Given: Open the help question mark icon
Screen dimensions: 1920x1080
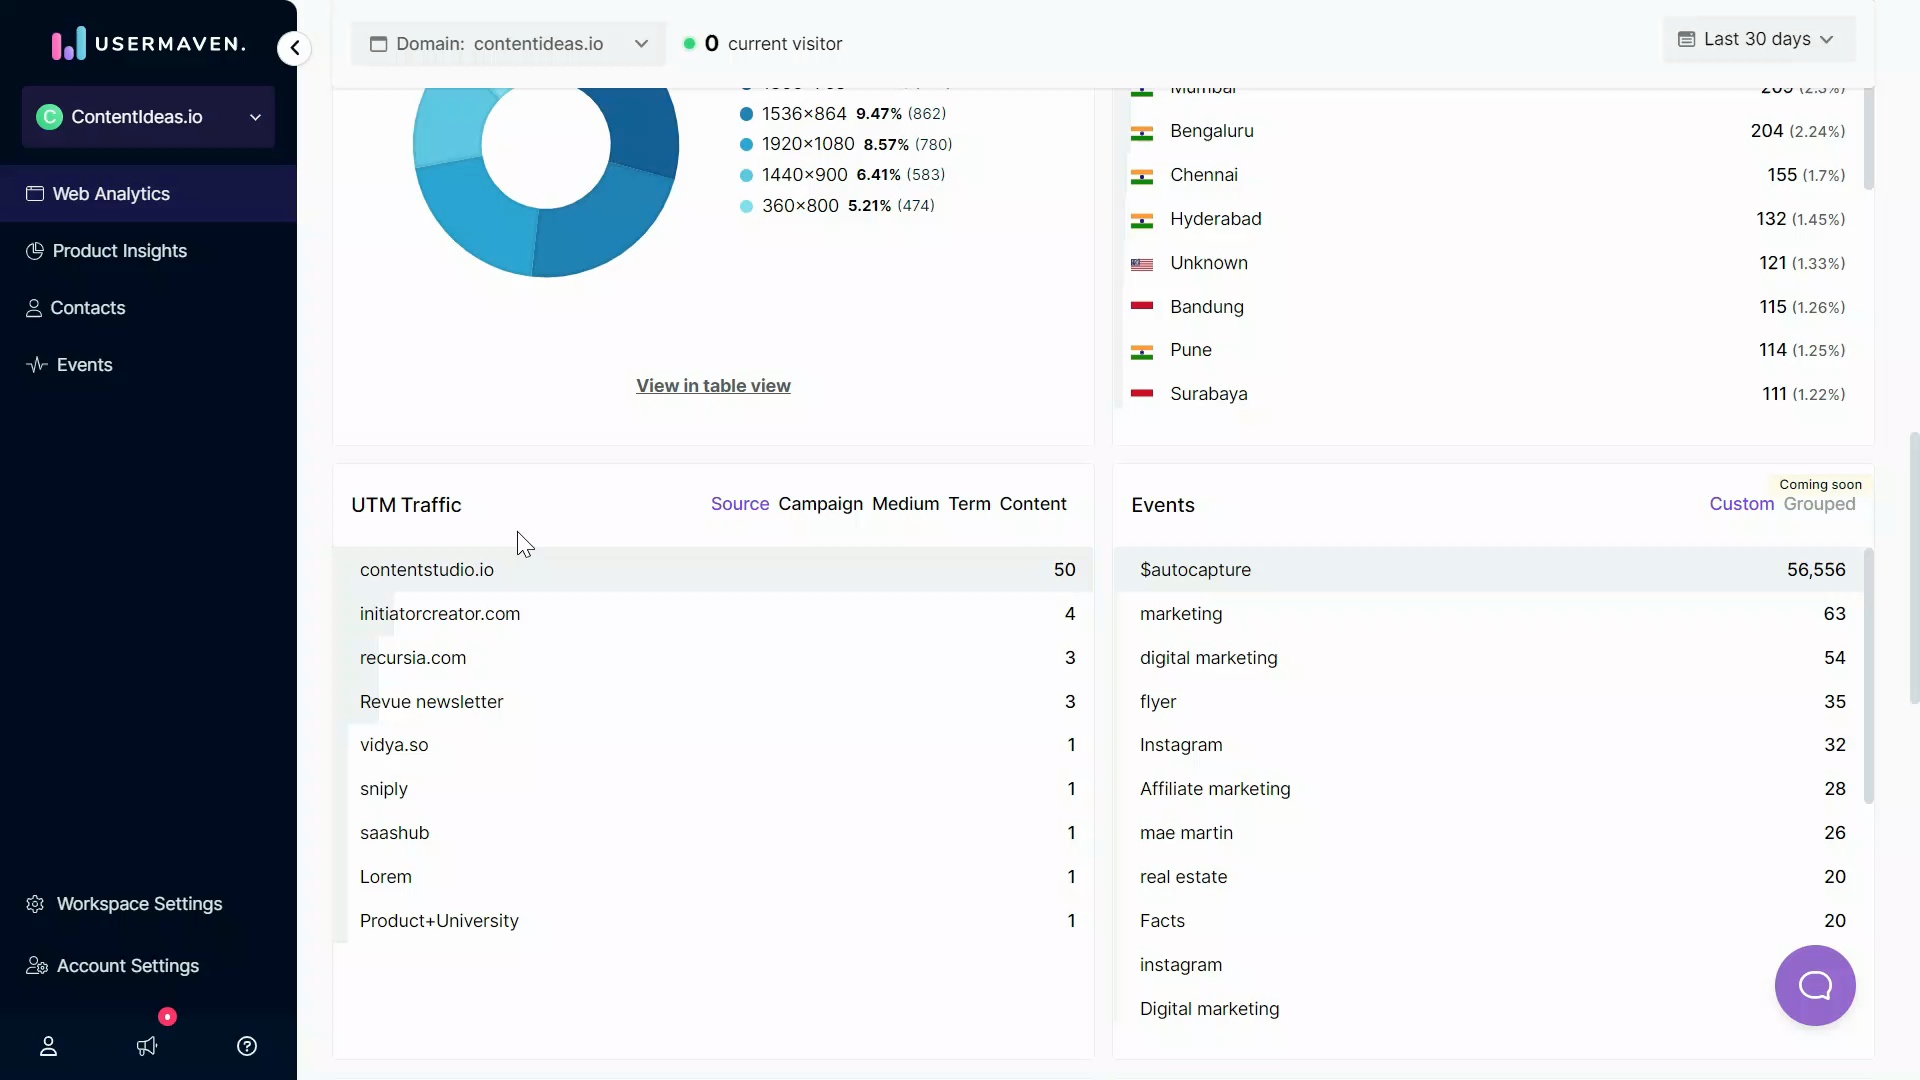Looking at the screenshot, I should (246, 1046).
